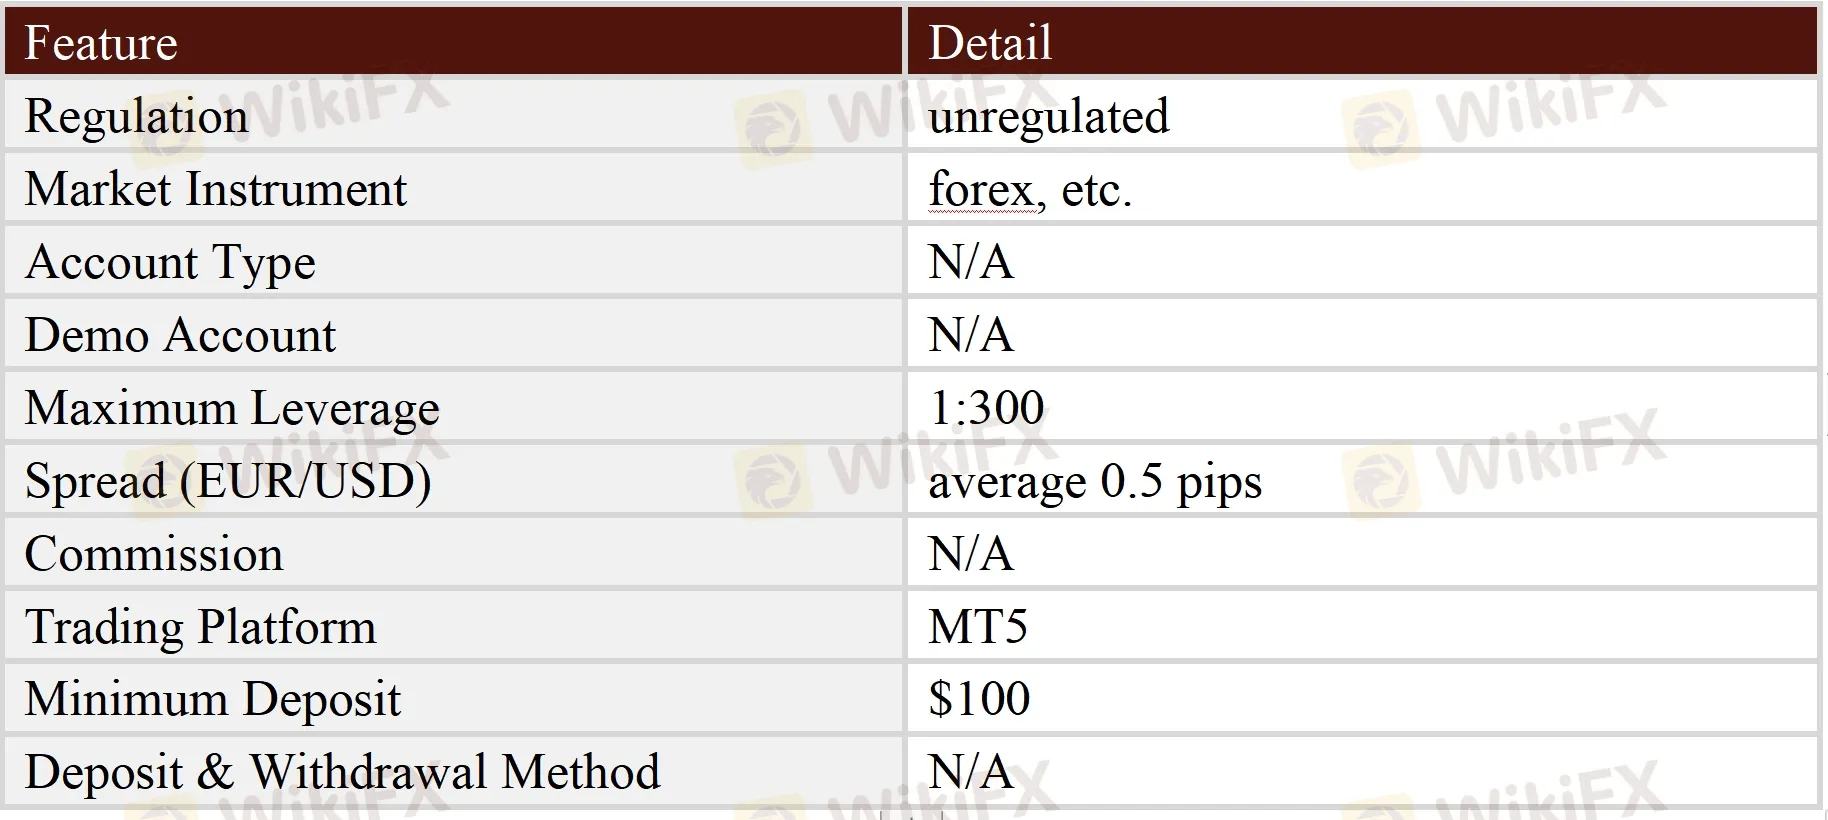Click the "average 0.5 pips" cell

[1094, 482]
